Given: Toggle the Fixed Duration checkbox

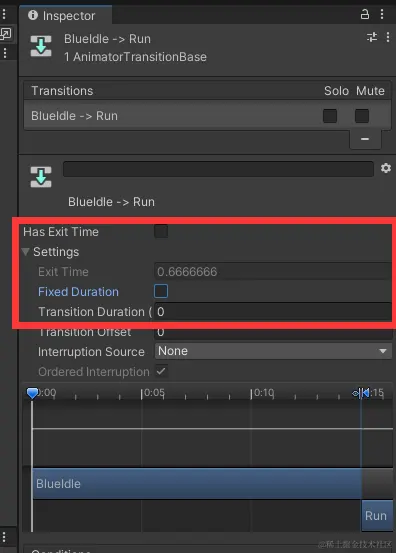Looking at the screenshot, I should (x=161, y=291).
